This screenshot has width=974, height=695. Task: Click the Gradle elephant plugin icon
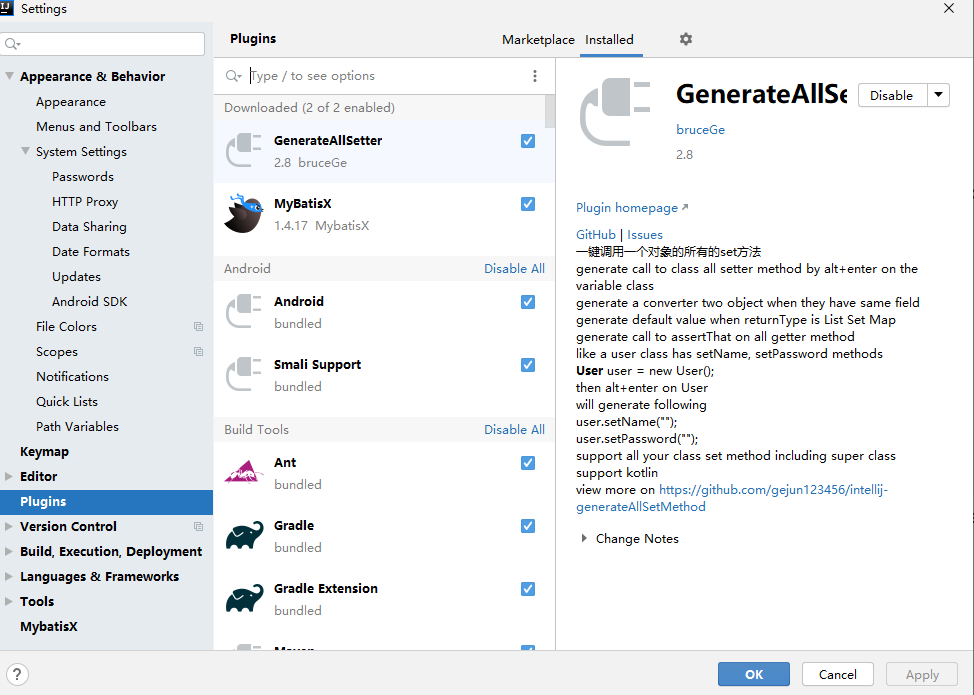tap(244, 535)
